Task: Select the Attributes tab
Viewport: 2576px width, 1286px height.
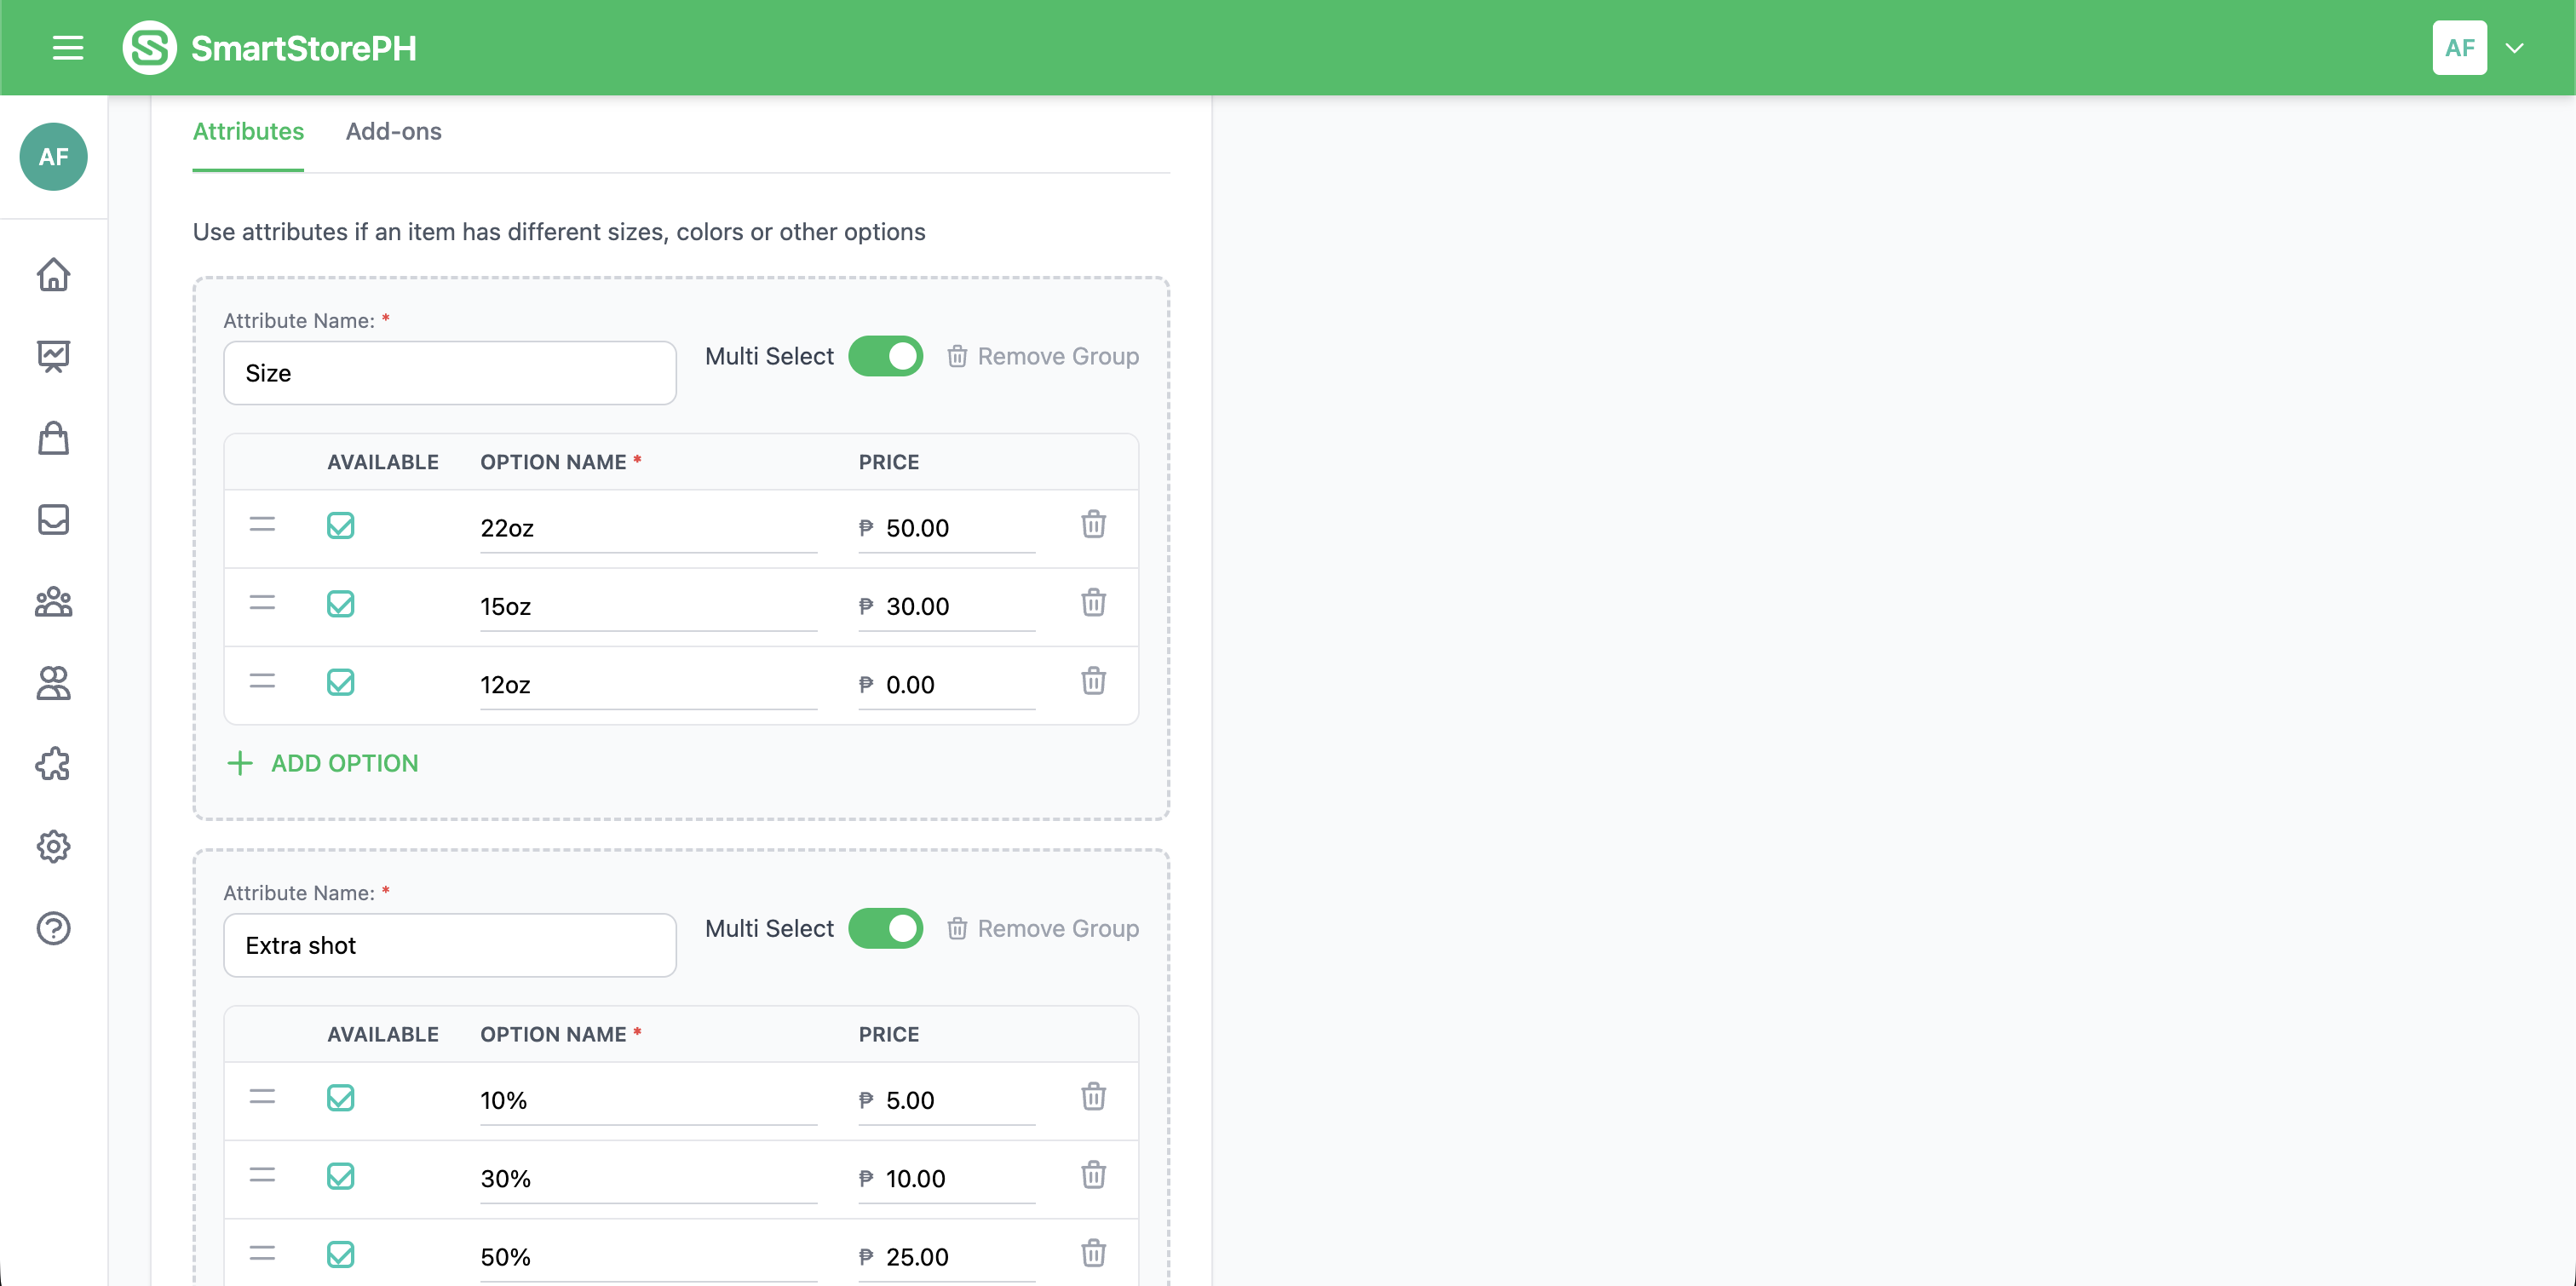Action: (x=248, y=132)
